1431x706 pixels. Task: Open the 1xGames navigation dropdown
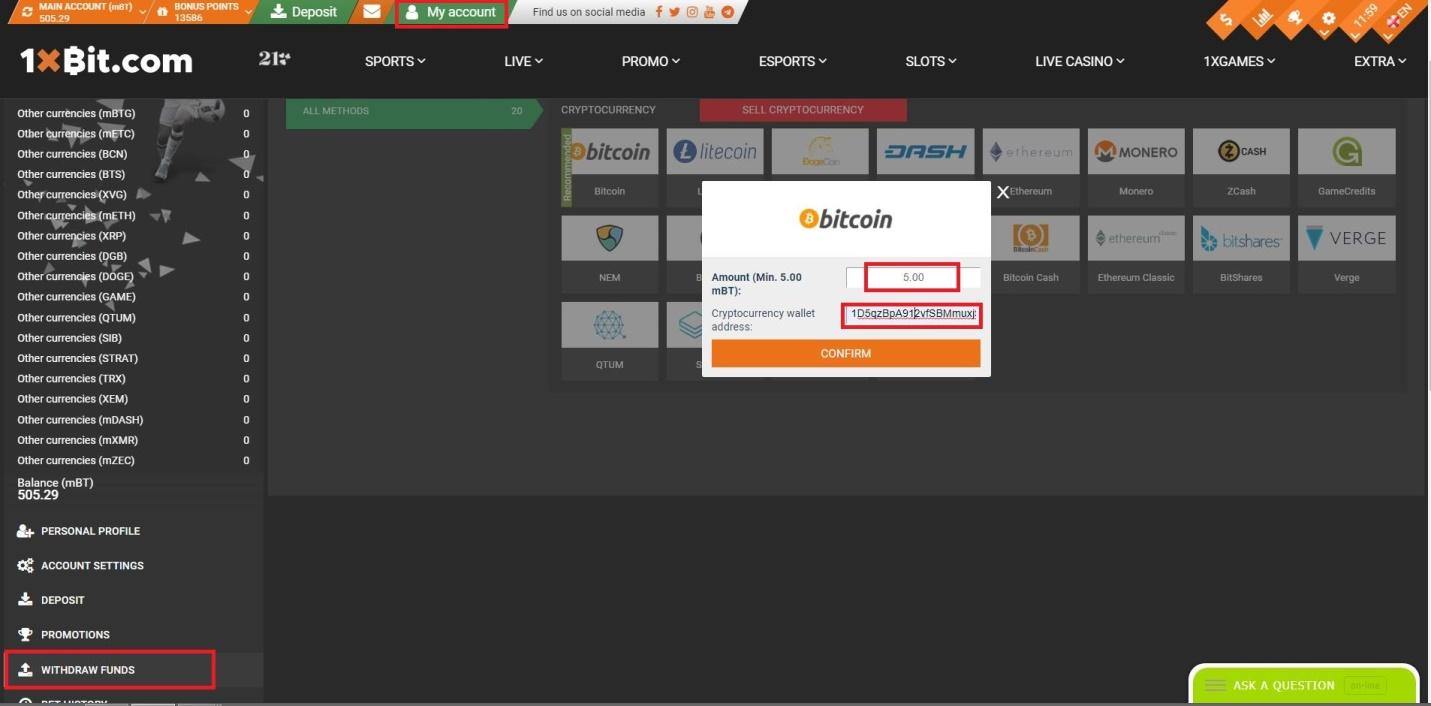[1240, 61]
